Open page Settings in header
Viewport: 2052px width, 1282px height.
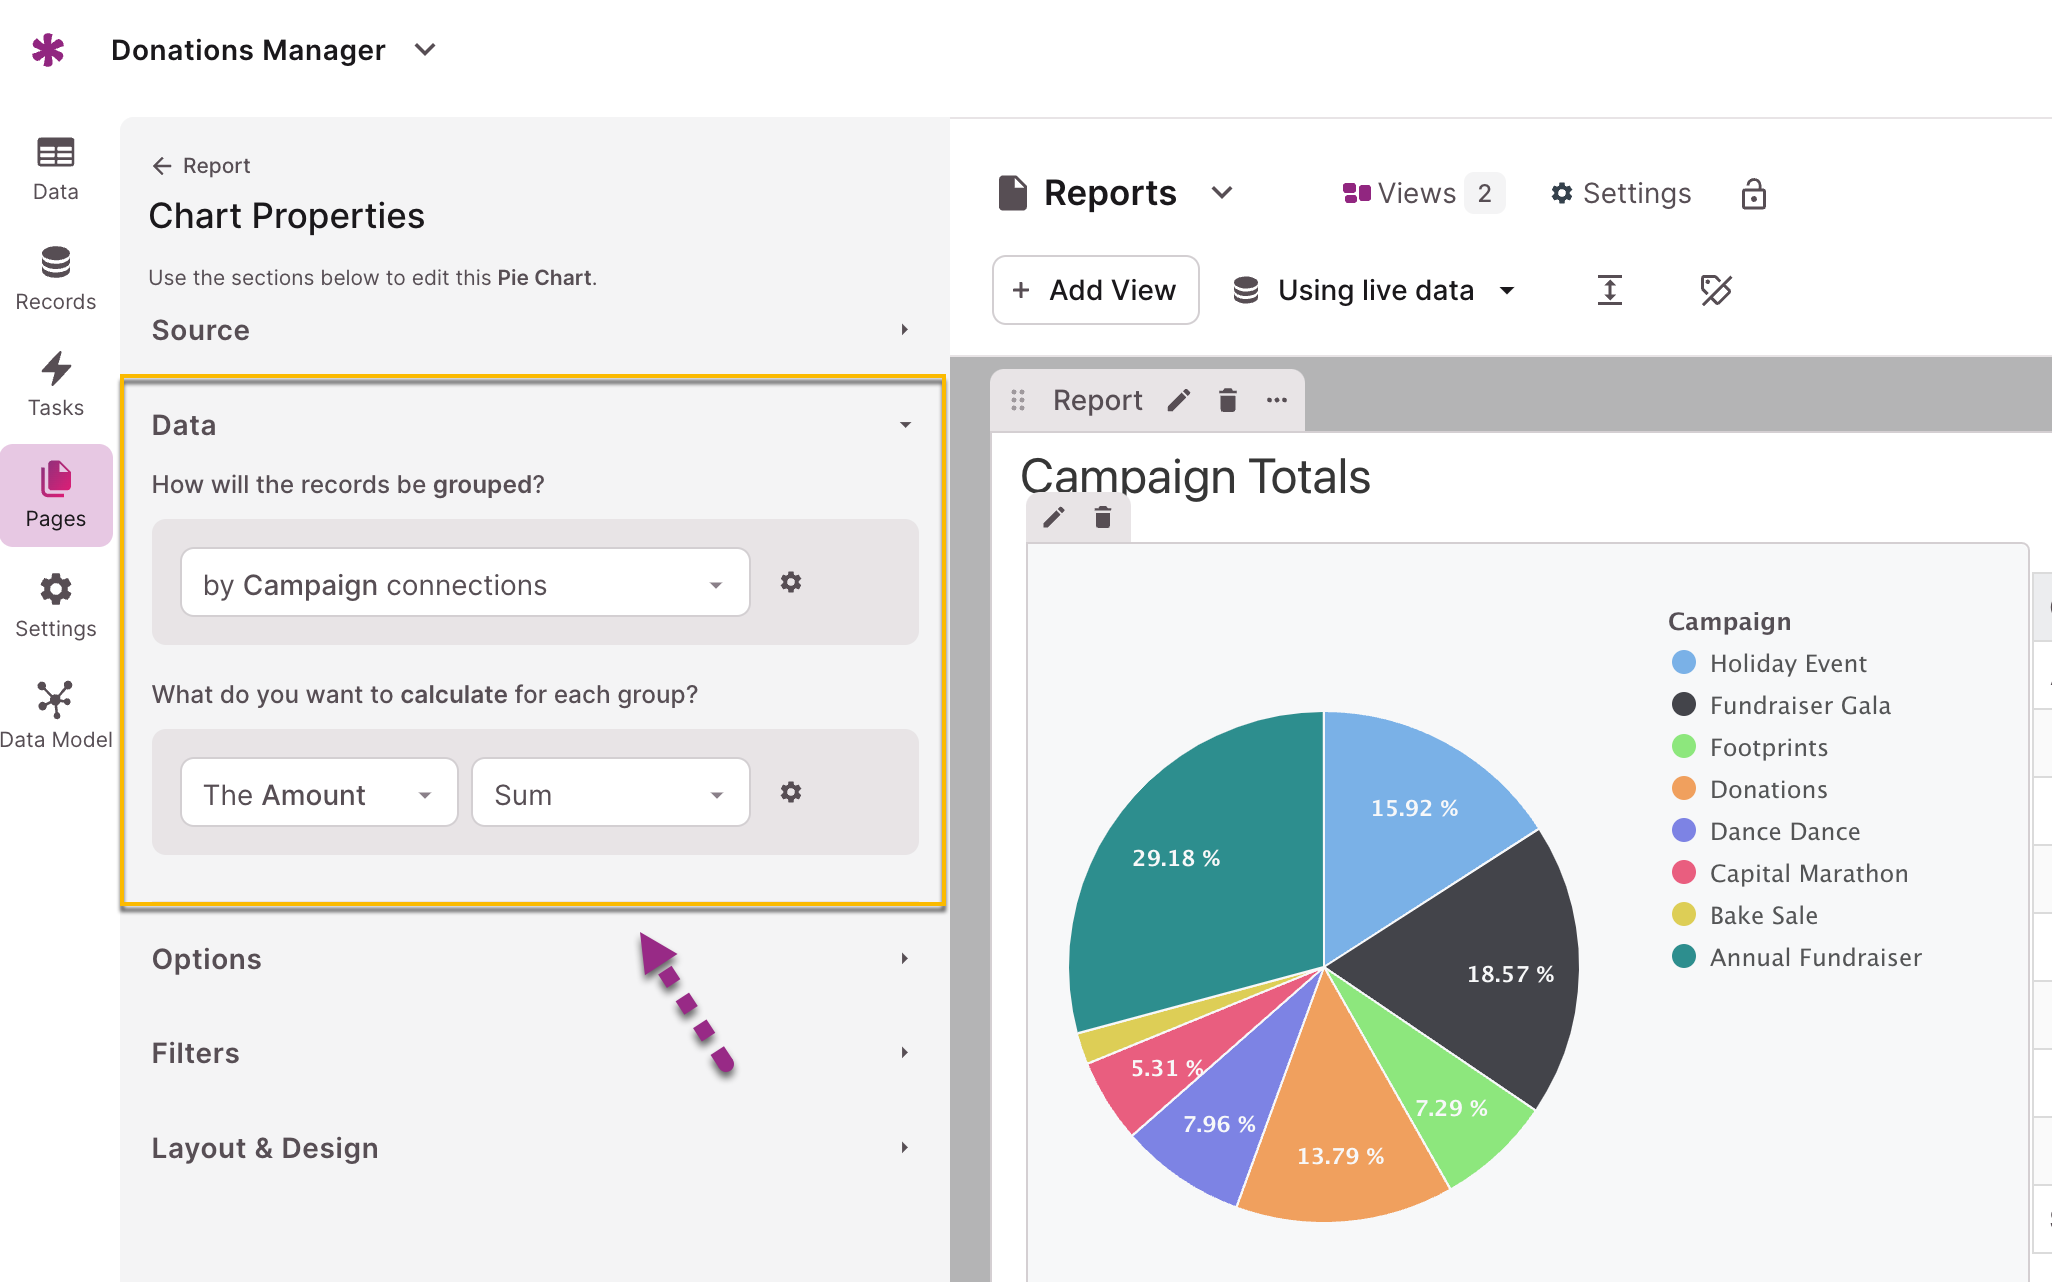pos(1621,193)
